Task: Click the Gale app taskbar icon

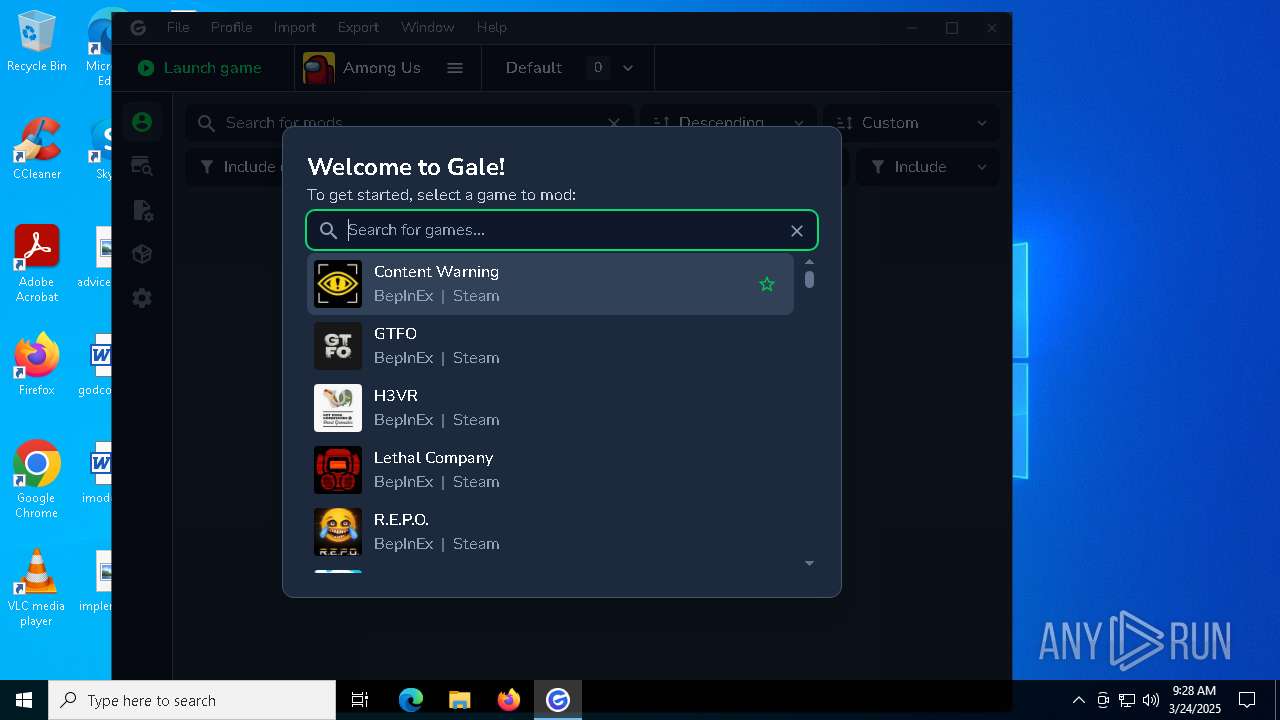Action: [x=558, y=700]
